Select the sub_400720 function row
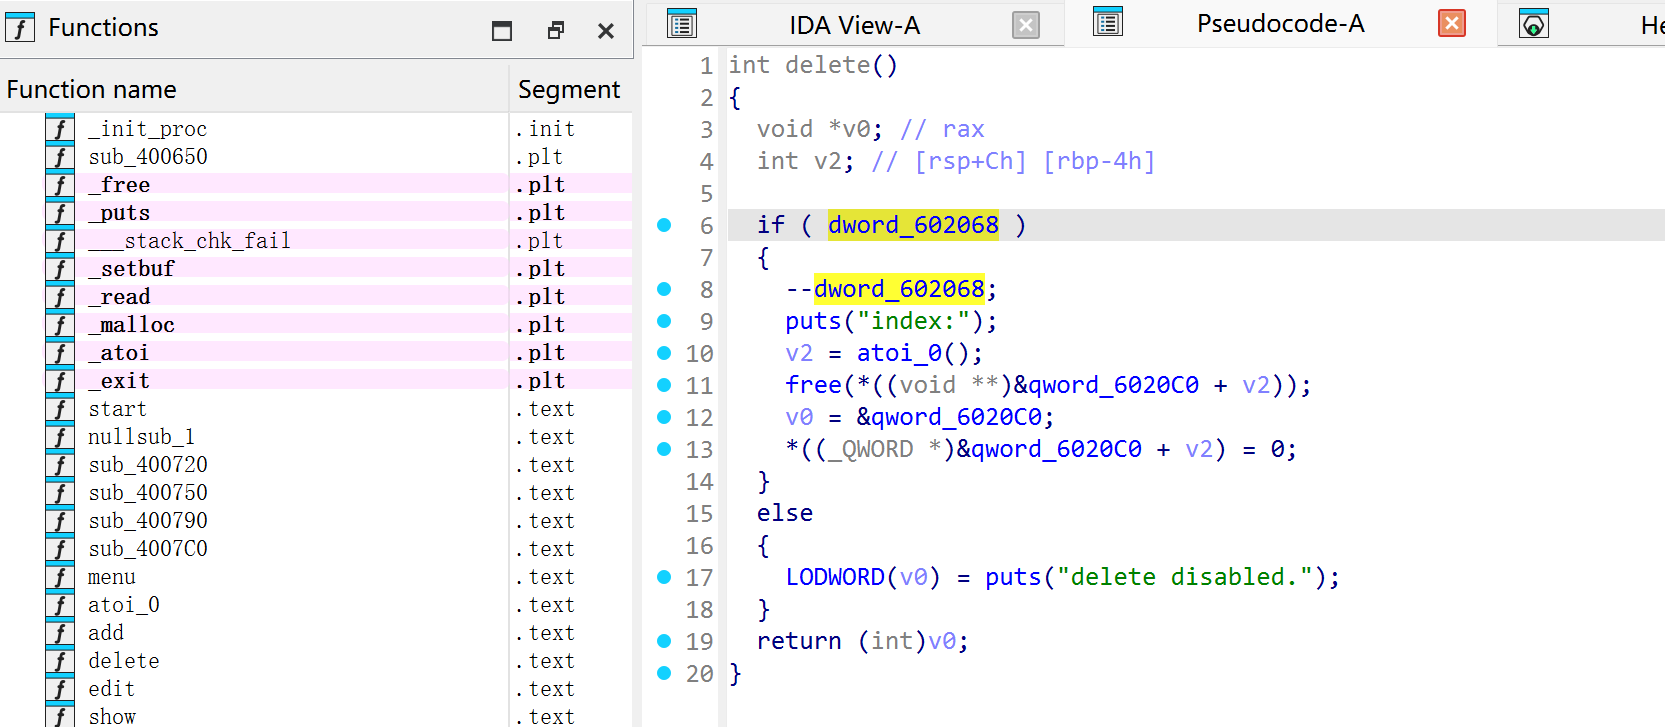The image size is (1665, 727). point(316,465)
